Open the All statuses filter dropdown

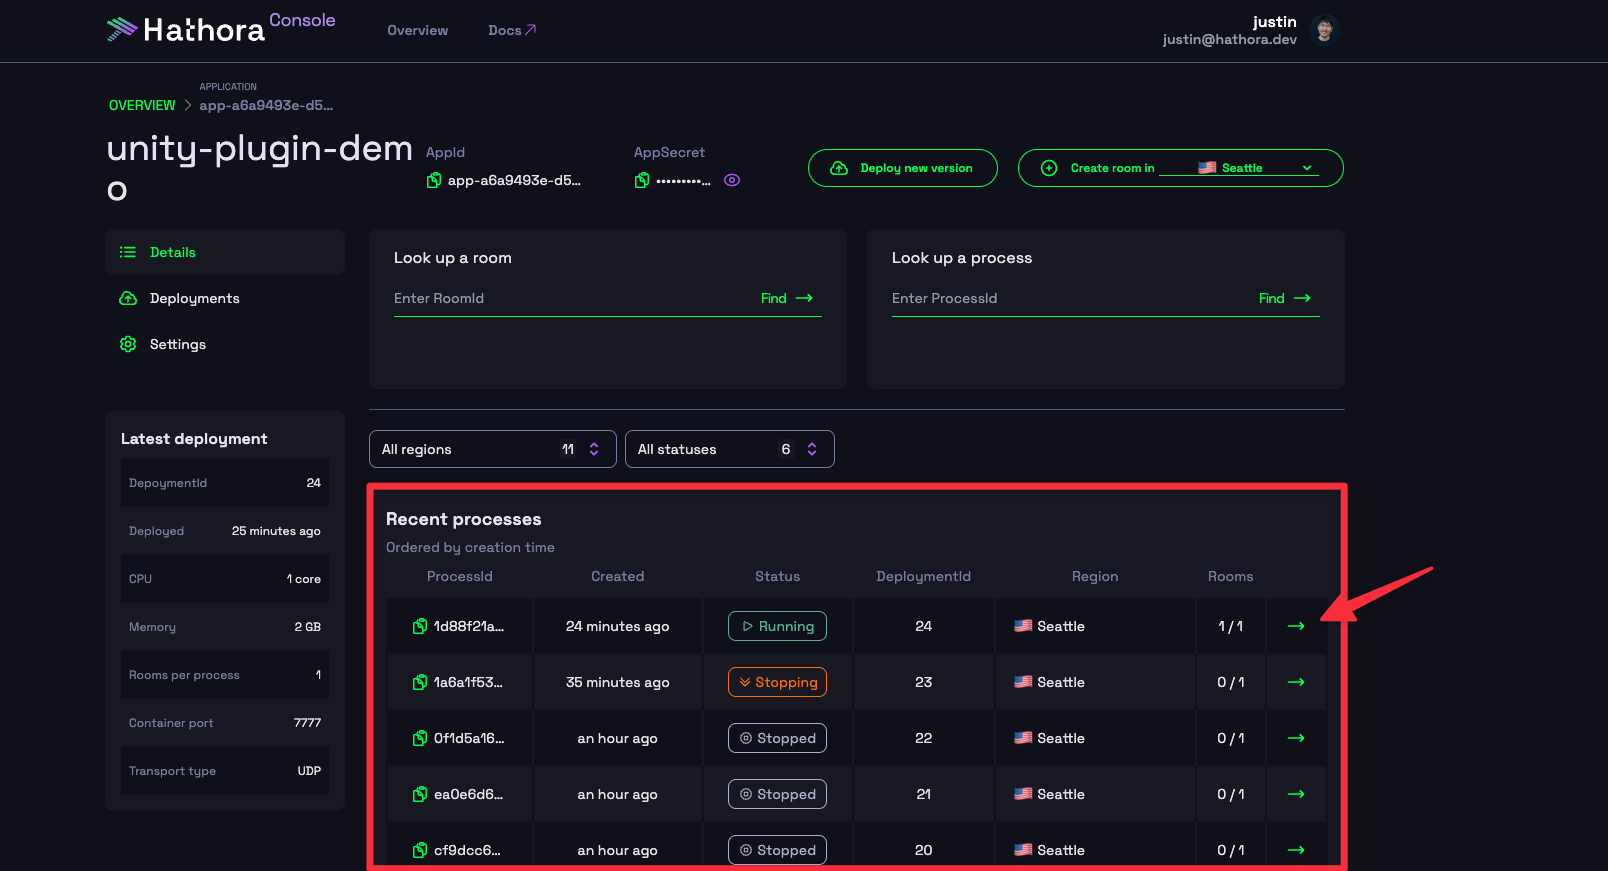730,449
